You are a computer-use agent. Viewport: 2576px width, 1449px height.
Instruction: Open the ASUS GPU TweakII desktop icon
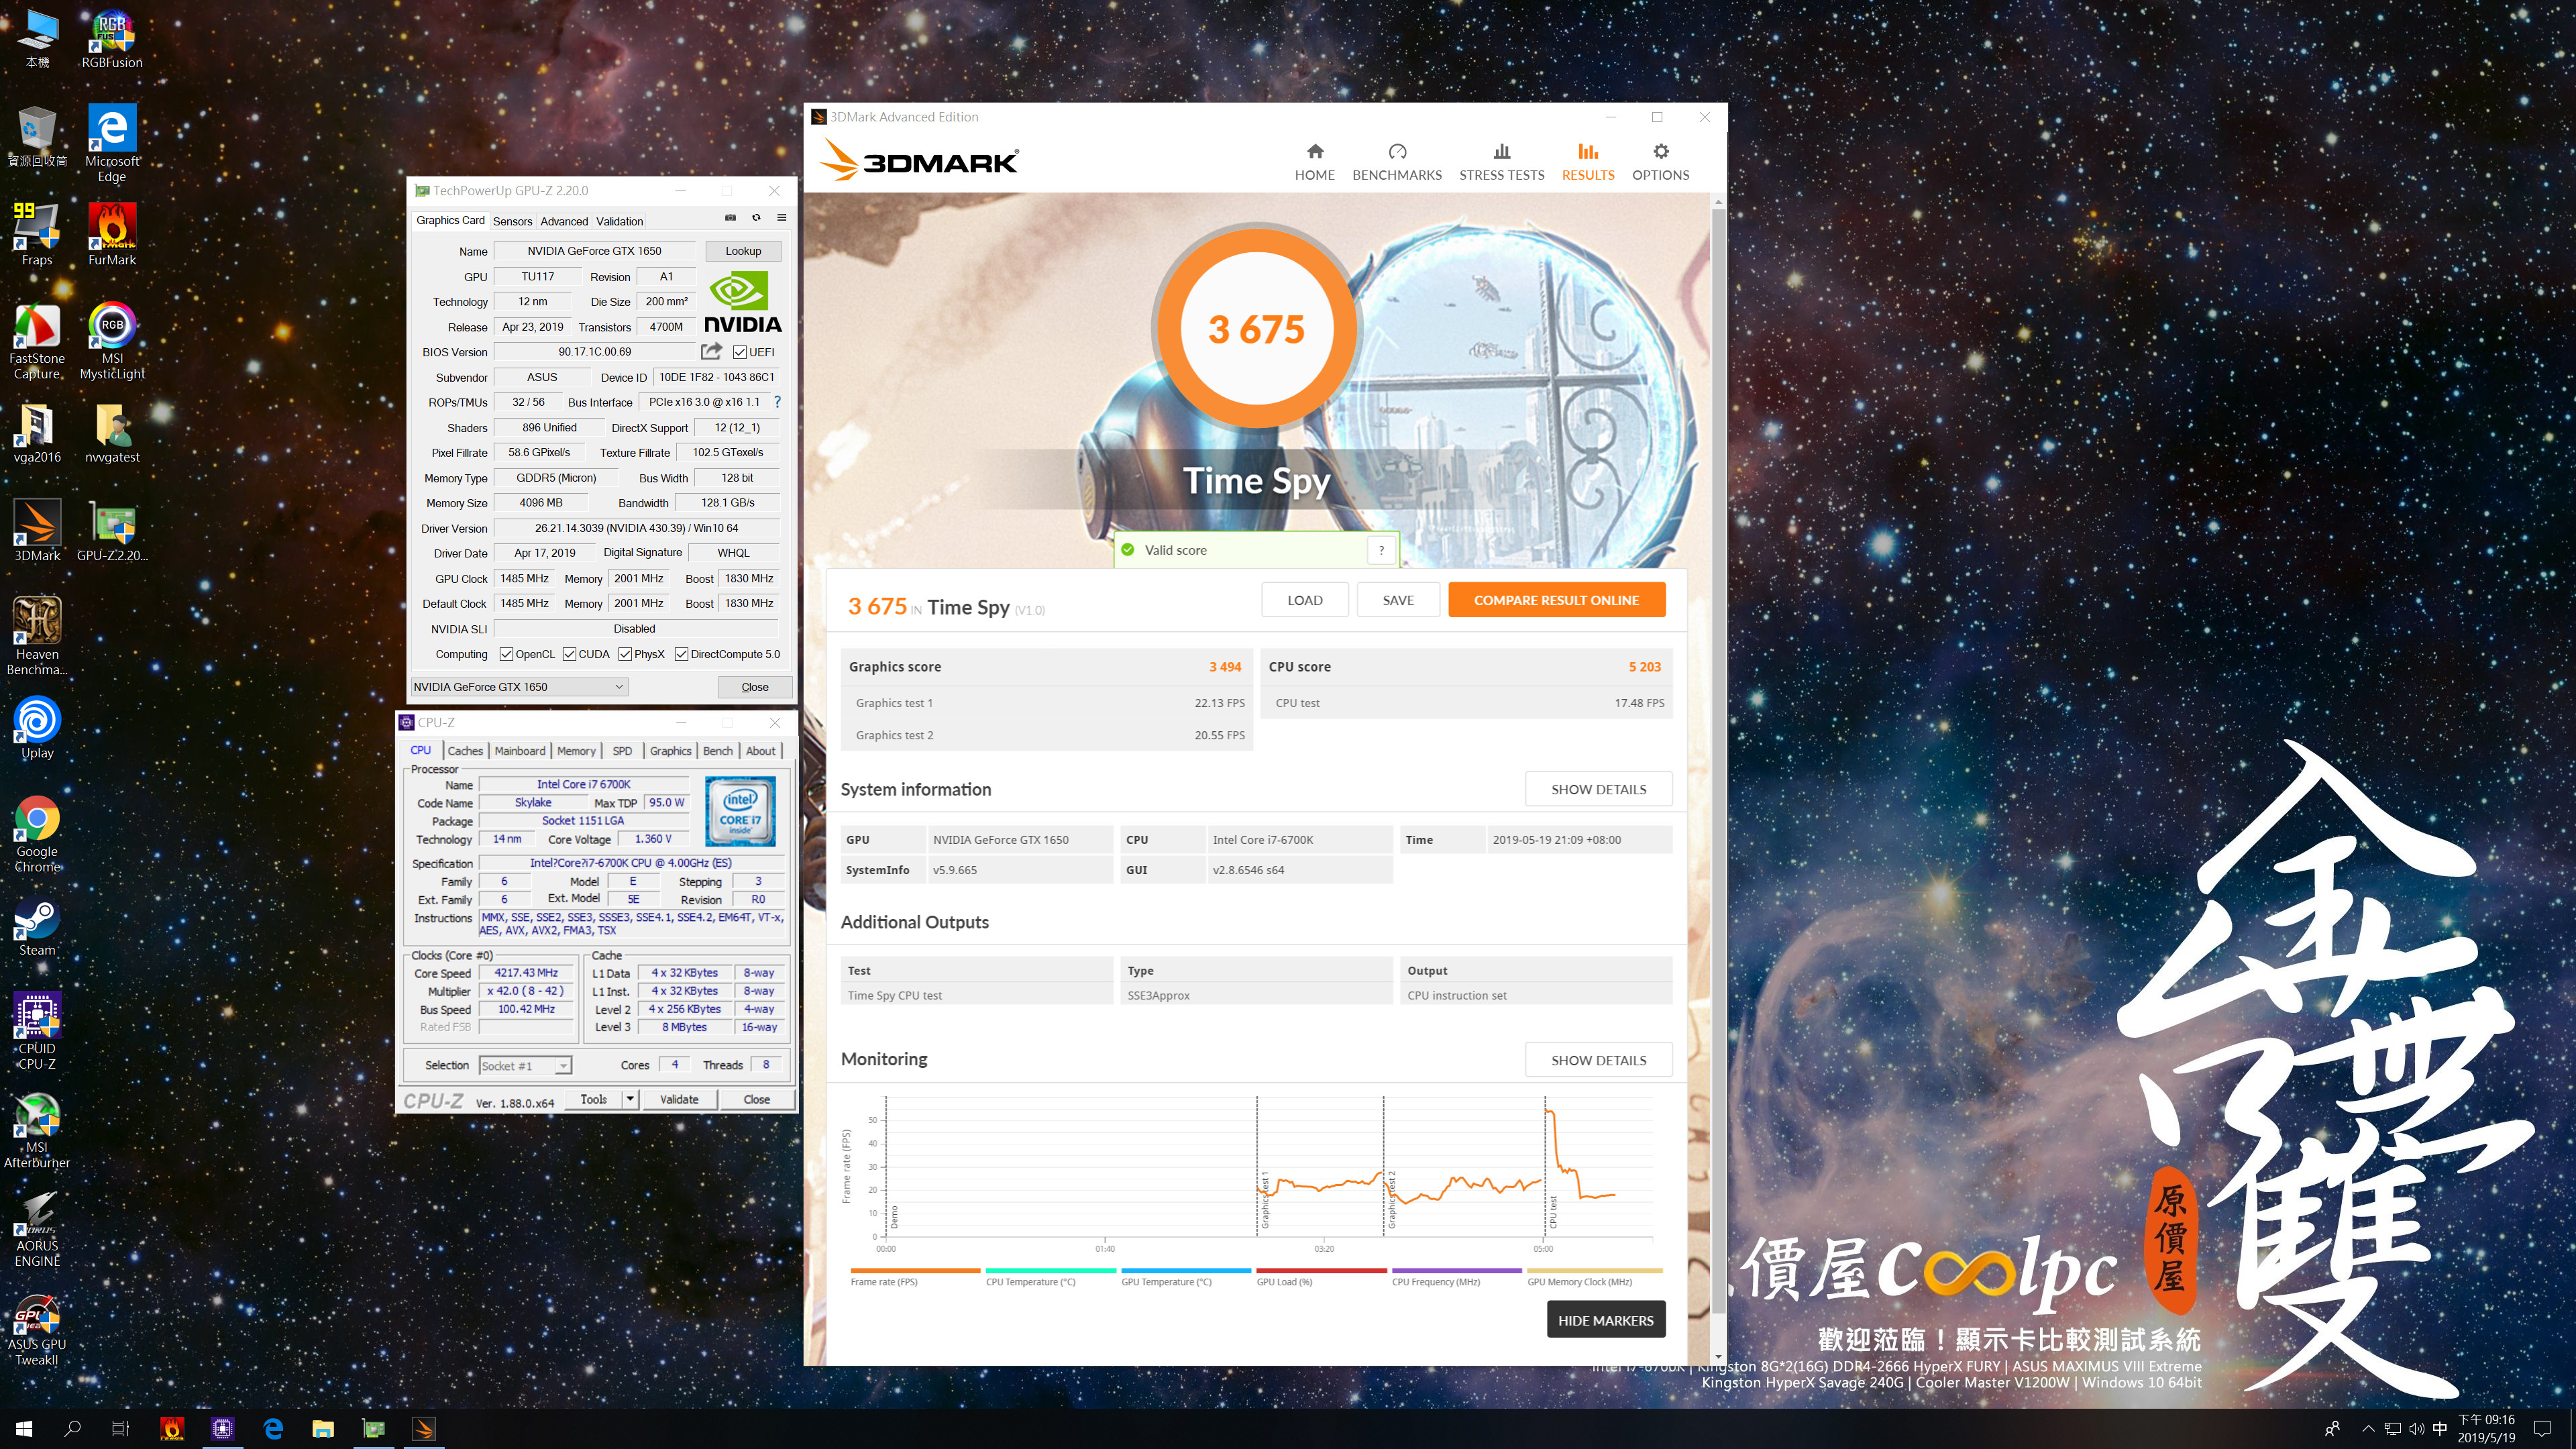[x=37, y=1328]
